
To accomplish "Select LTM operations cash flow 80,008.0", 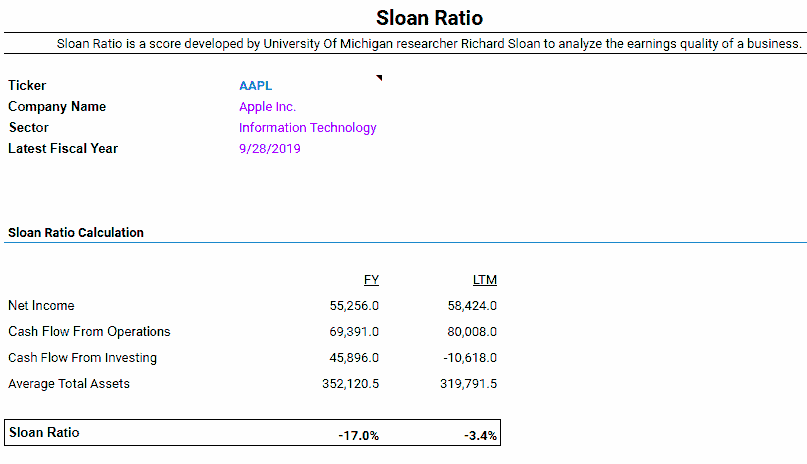I will [472, 332].
